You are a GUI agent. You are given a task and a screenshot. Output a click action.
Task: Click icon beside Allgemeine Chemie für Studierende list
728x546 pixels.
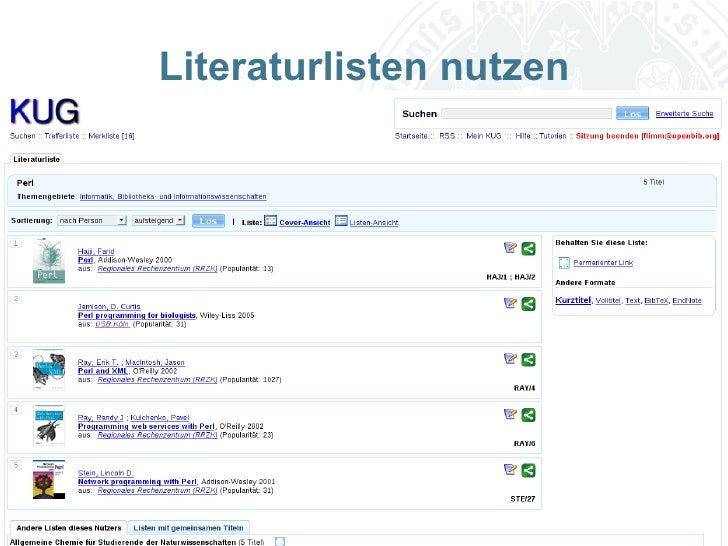[x=280, y=541]
